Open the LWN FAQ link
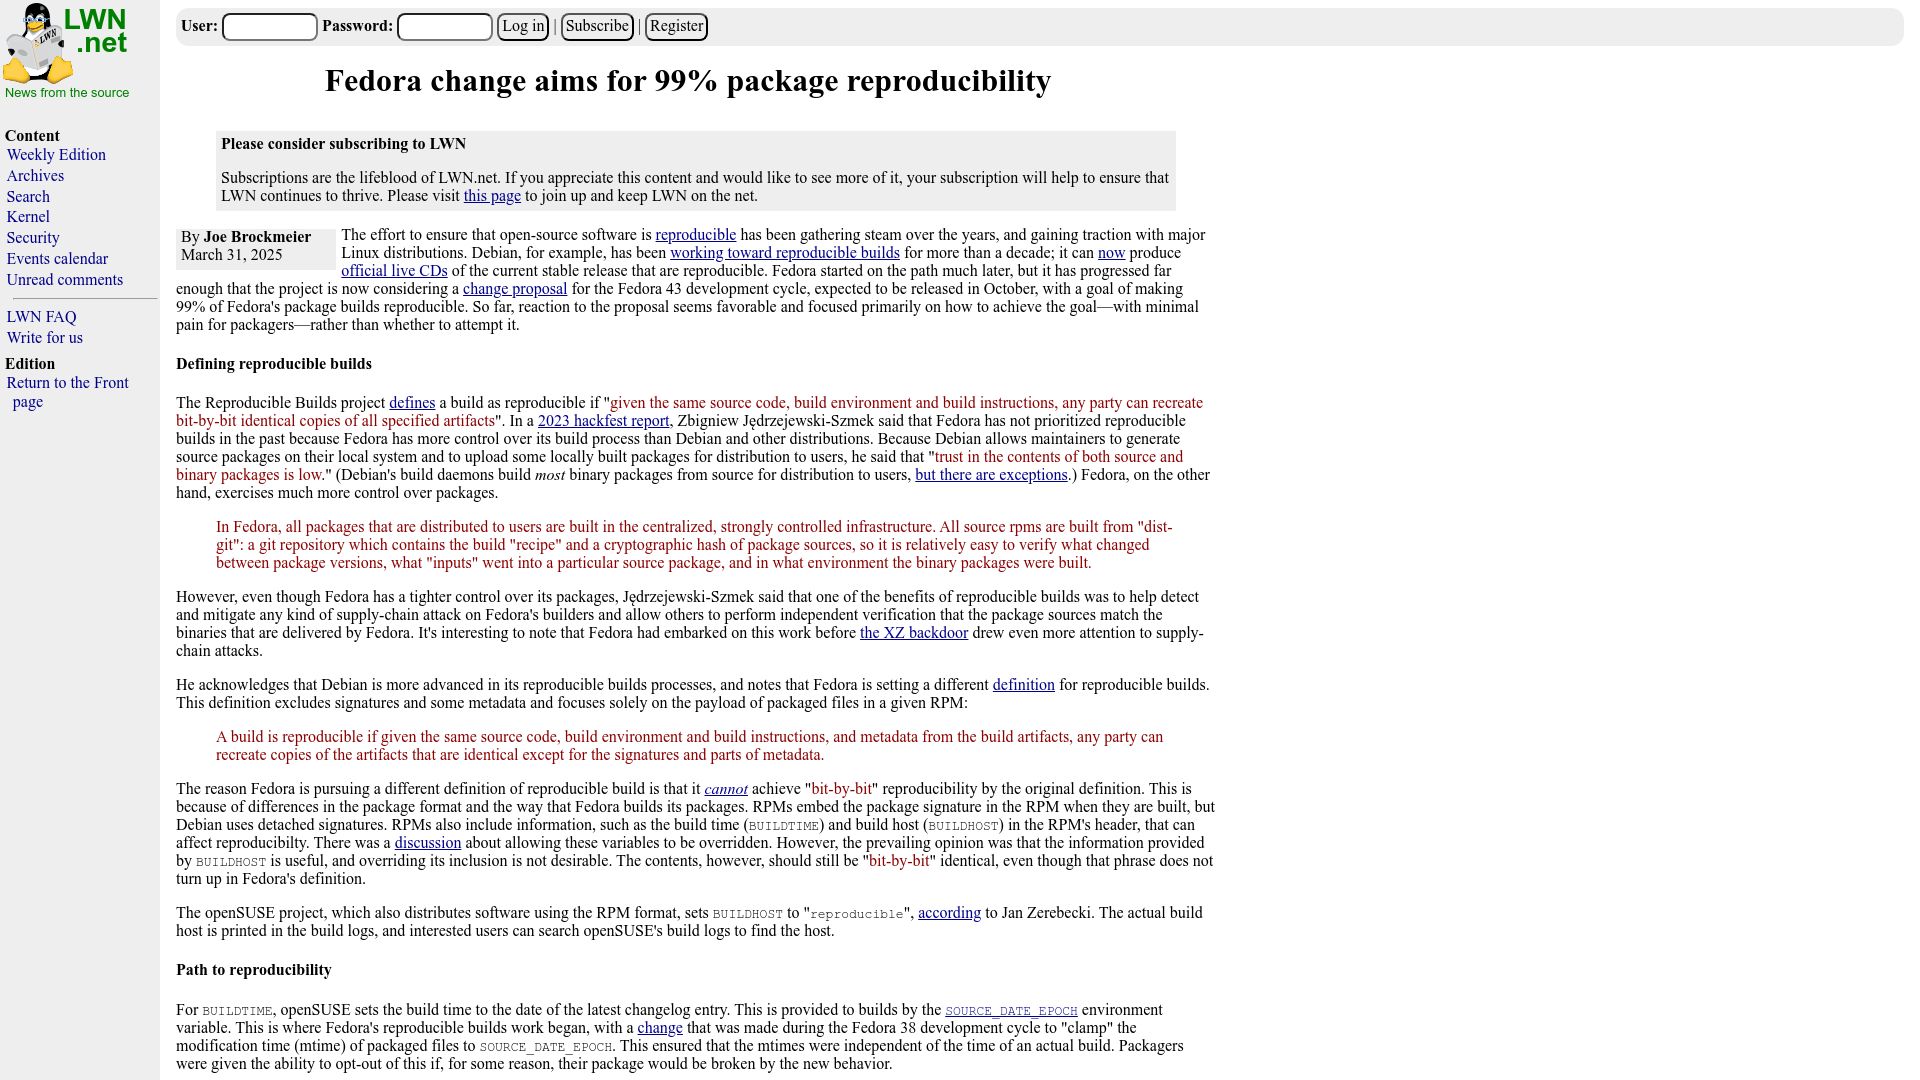Screen dimensions: 1920x1080 [41, 317]
